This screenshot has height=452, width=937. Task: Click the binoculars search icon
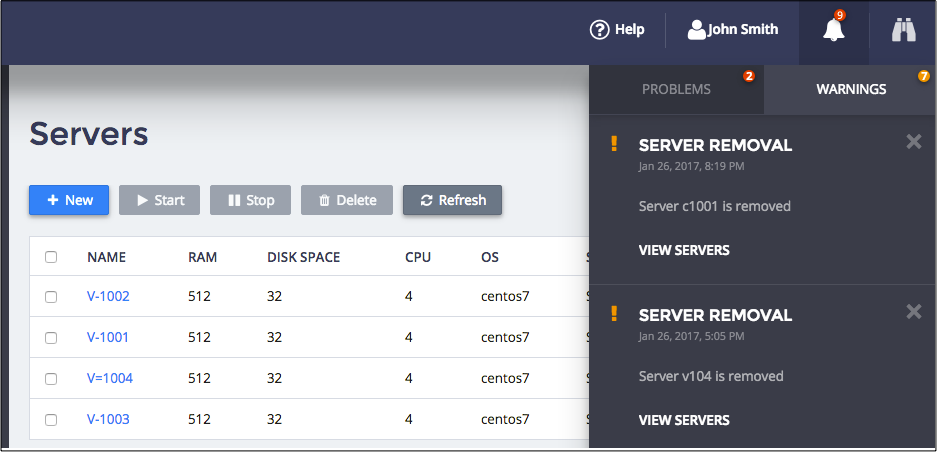(x=904, y=31)
